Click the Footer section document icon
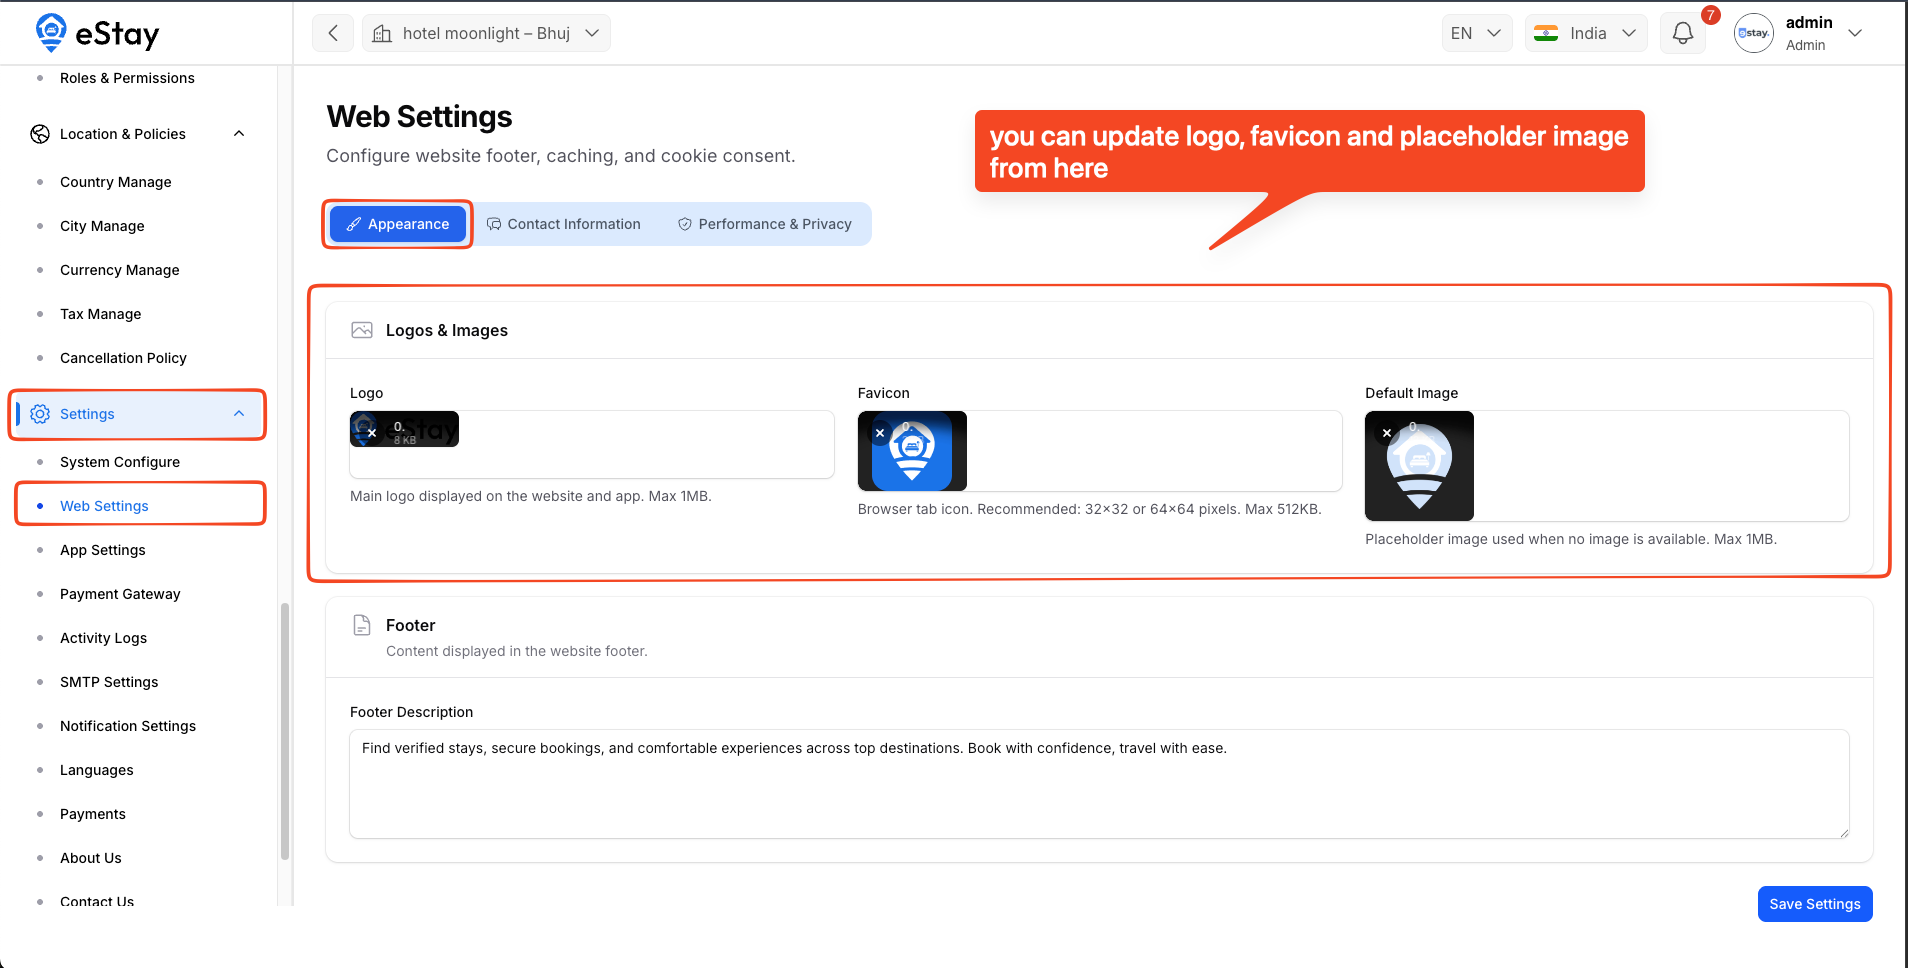The height and width of the screenshot is (968, 1908). pos(362,625)
